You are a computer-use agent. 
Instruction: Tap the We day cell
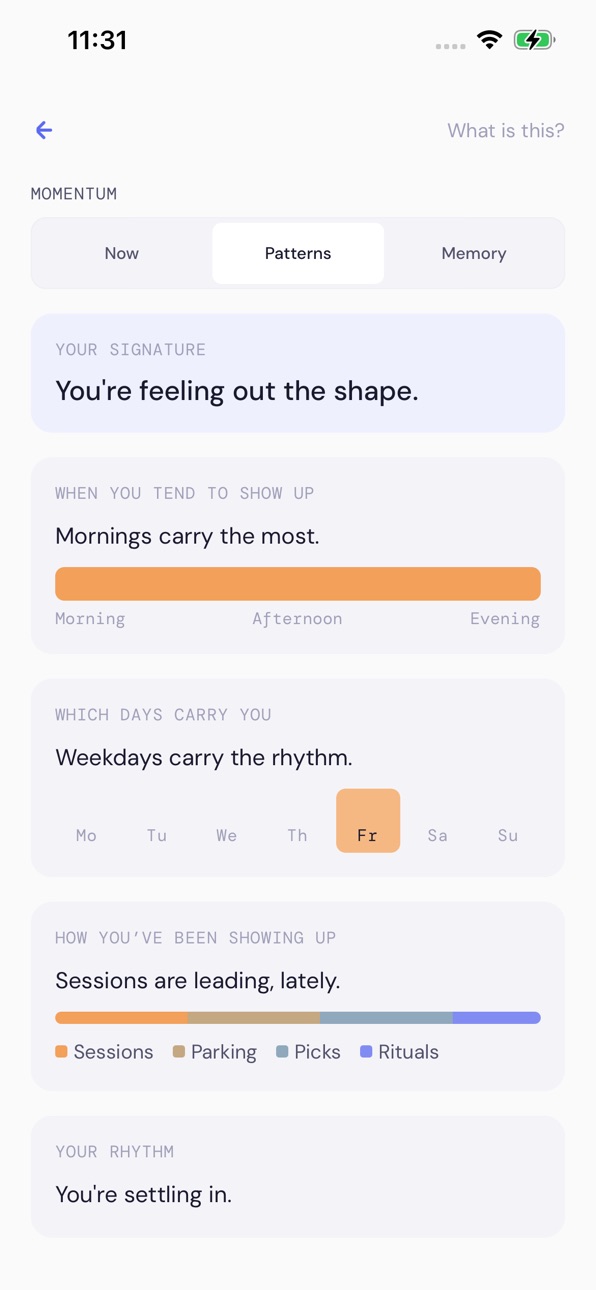coord(227,835)
